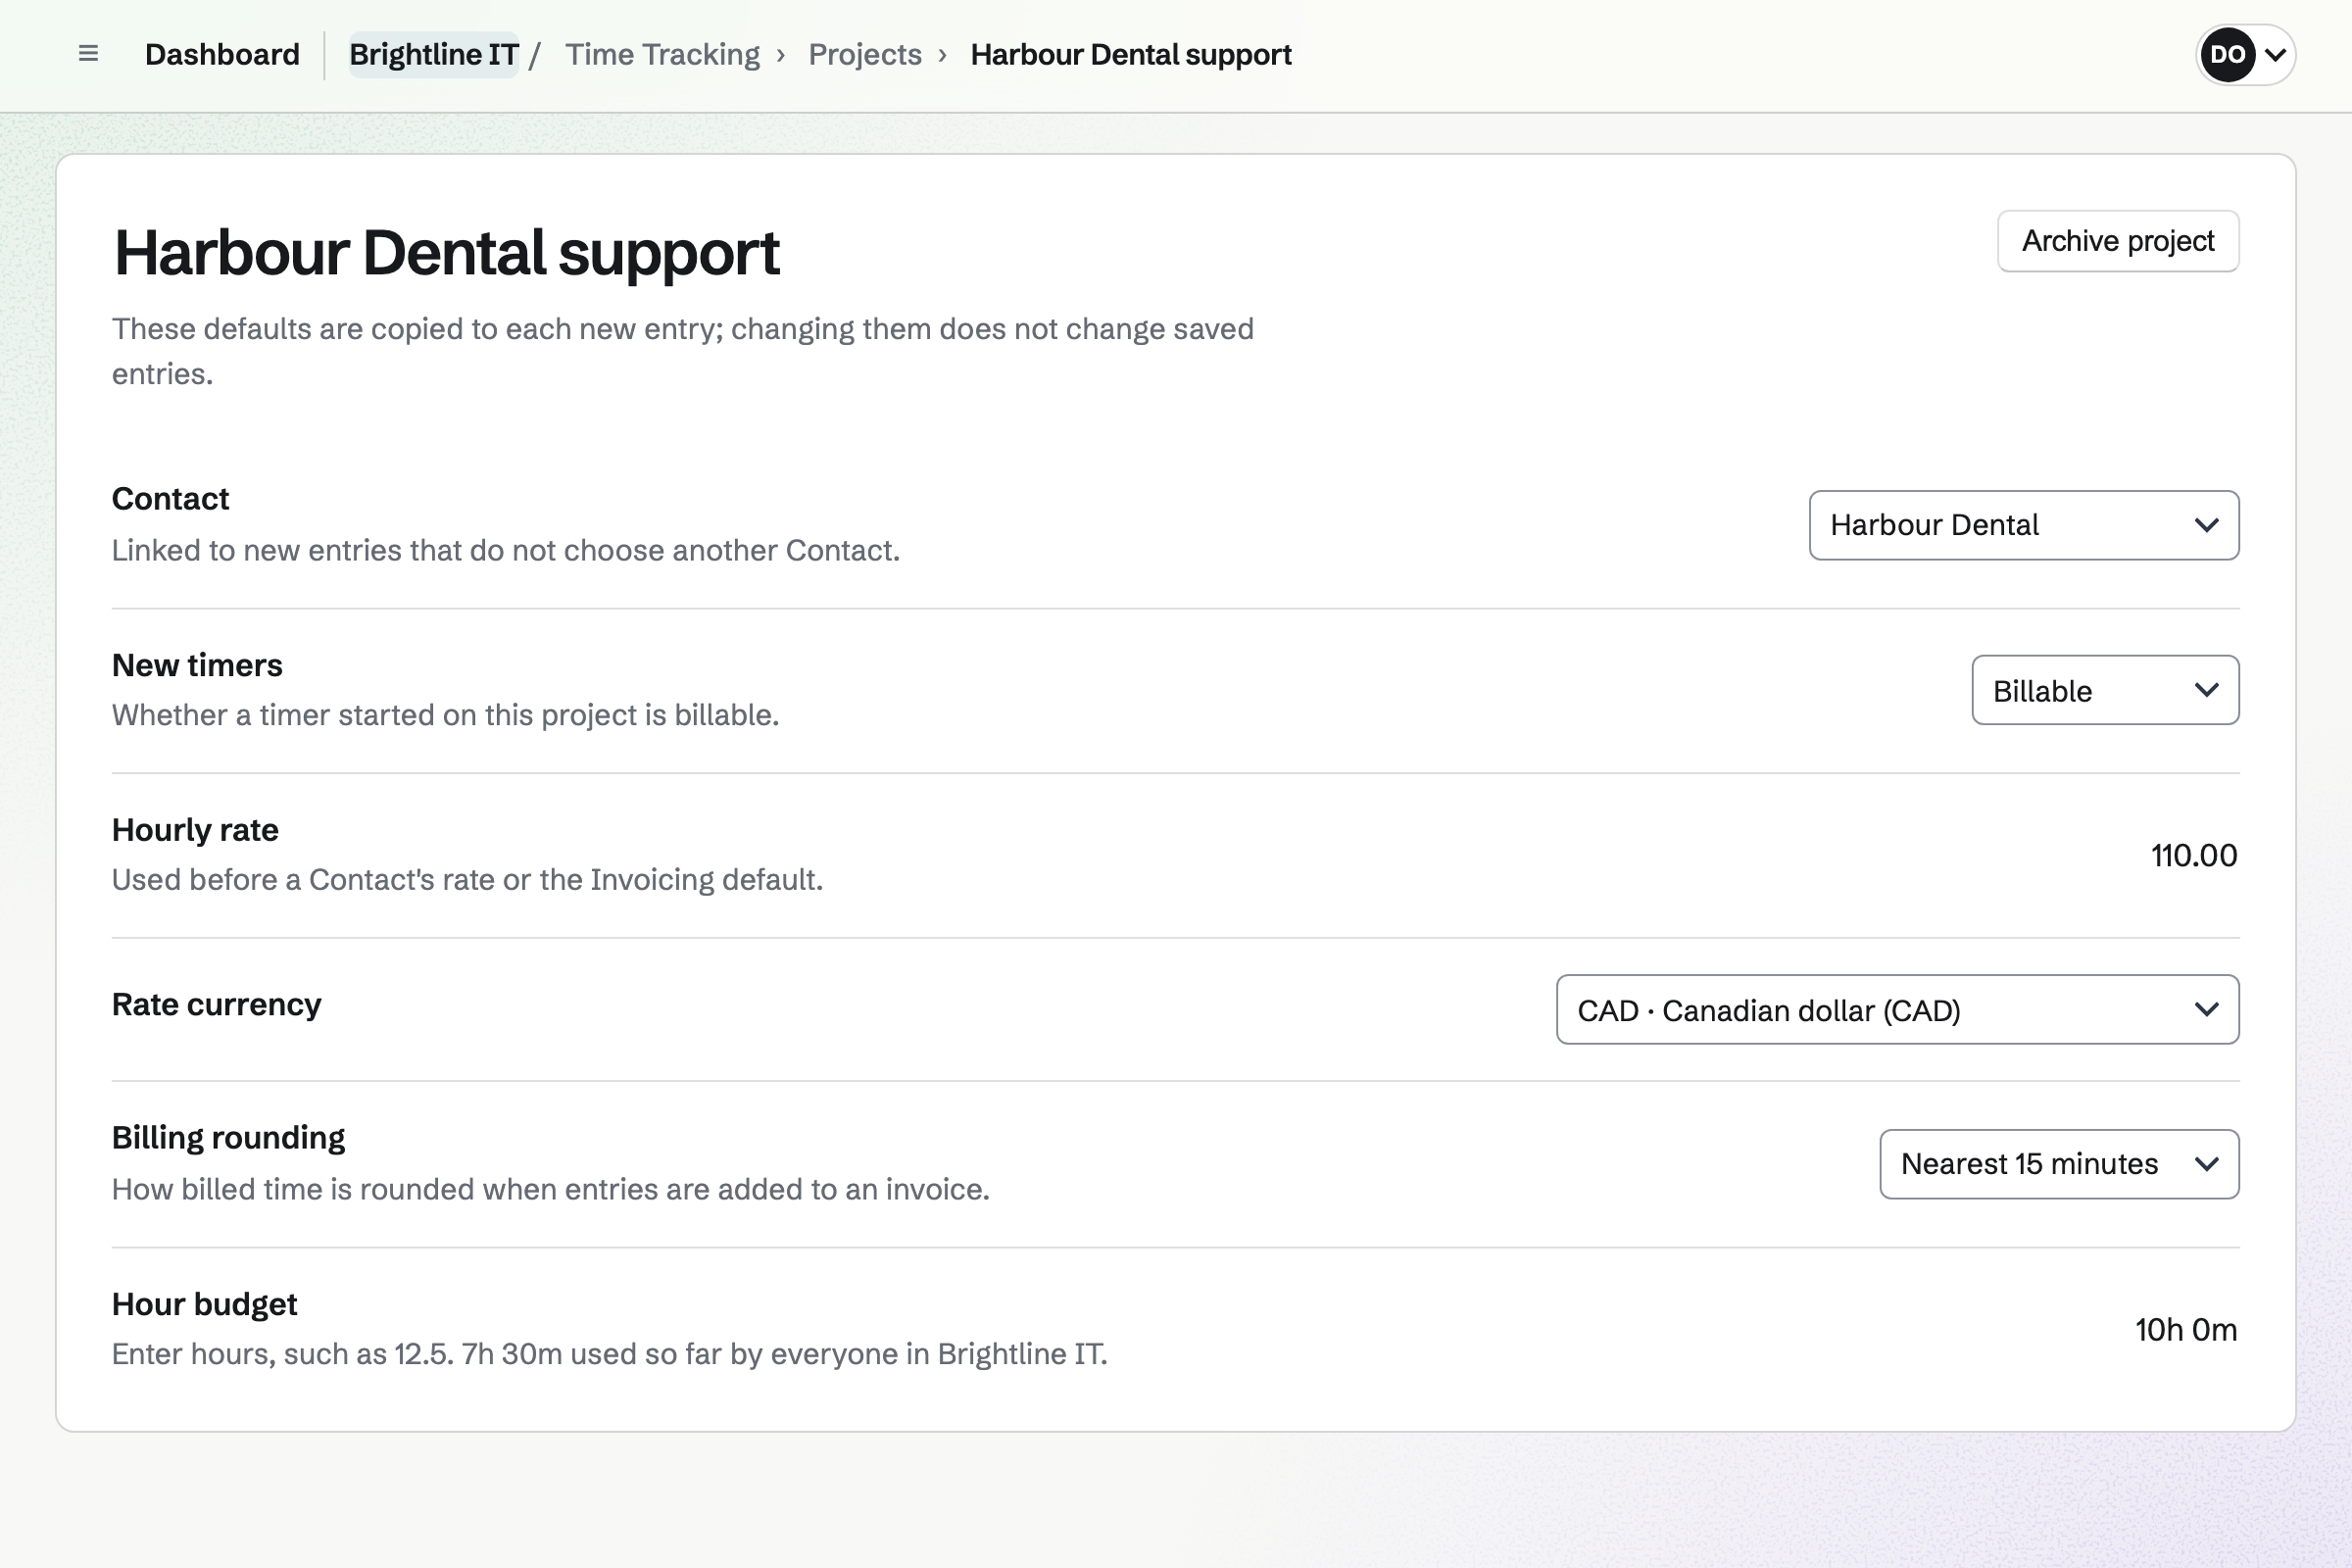Click "Used before a Contact's rate" helper text

coord(467,880)
